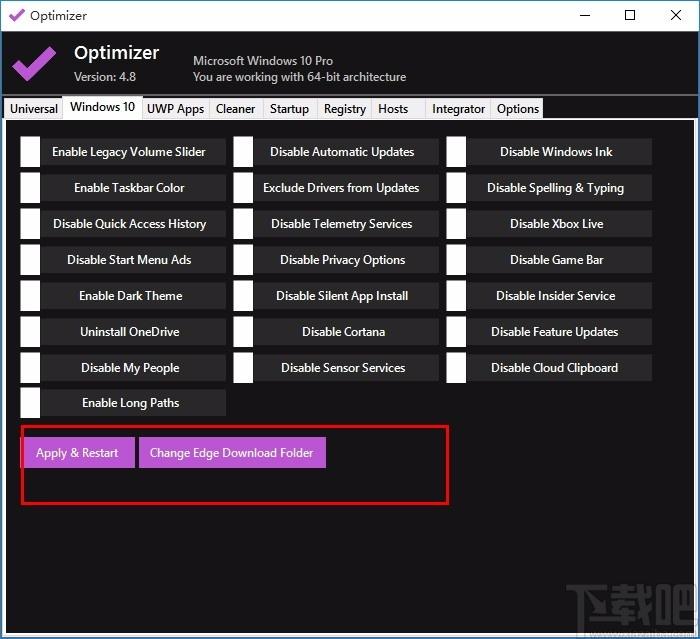This screenshot has width=700, height=639.
Task: Select the Options tab
Action: click(518, 109)
